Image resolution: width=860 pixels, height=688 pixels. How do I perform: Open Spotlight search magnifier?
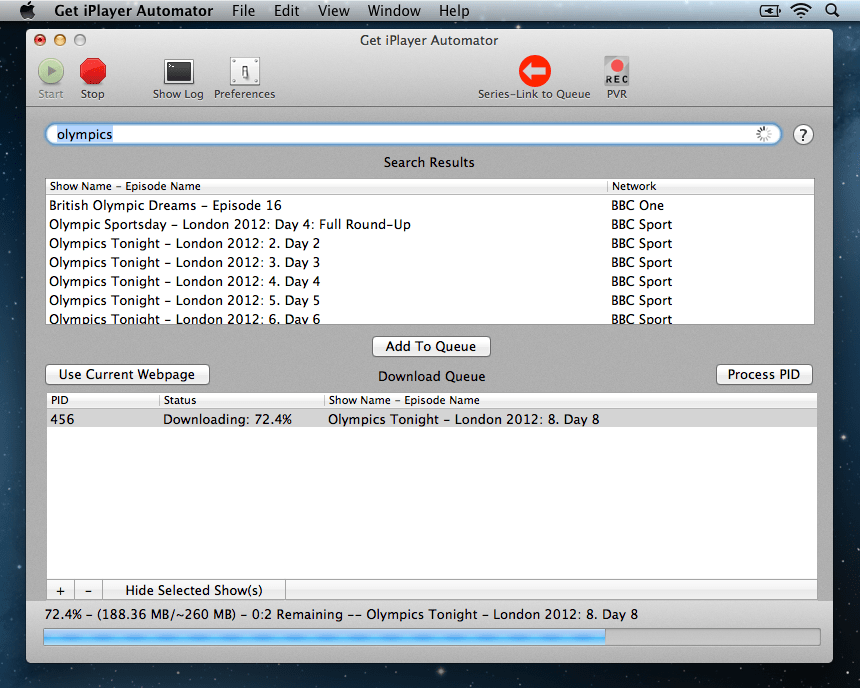click(832, 10)
